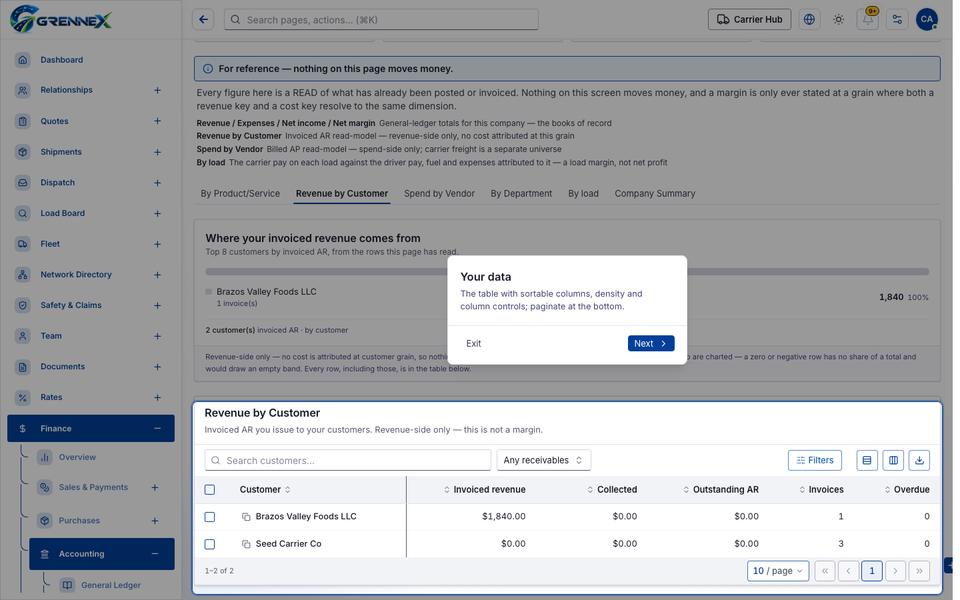Click the back arrow button

pyautogui.click(x=203, y=20)
